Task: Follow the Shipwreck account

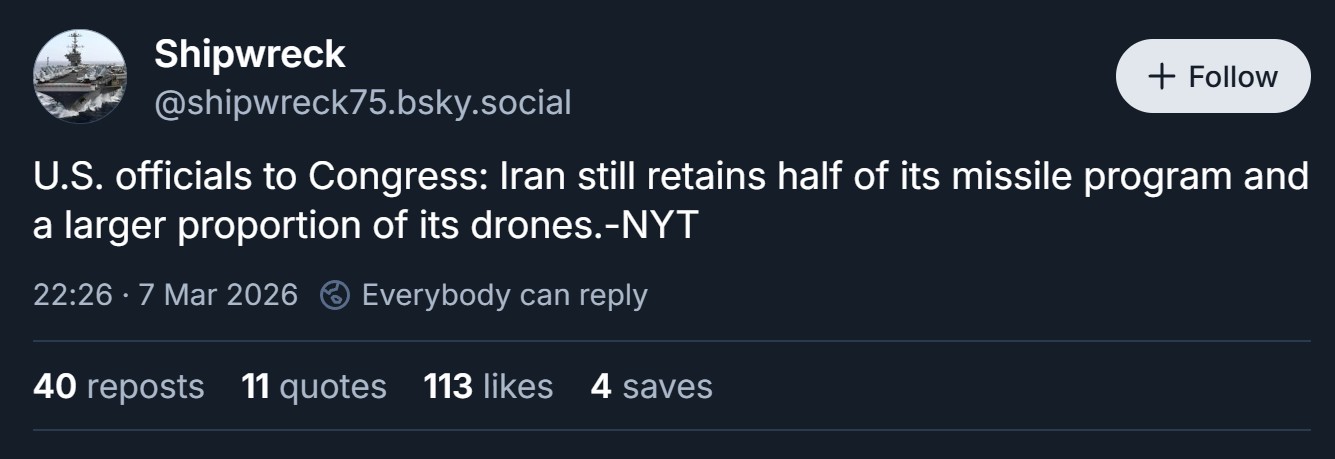Action: coord(1213,76)
